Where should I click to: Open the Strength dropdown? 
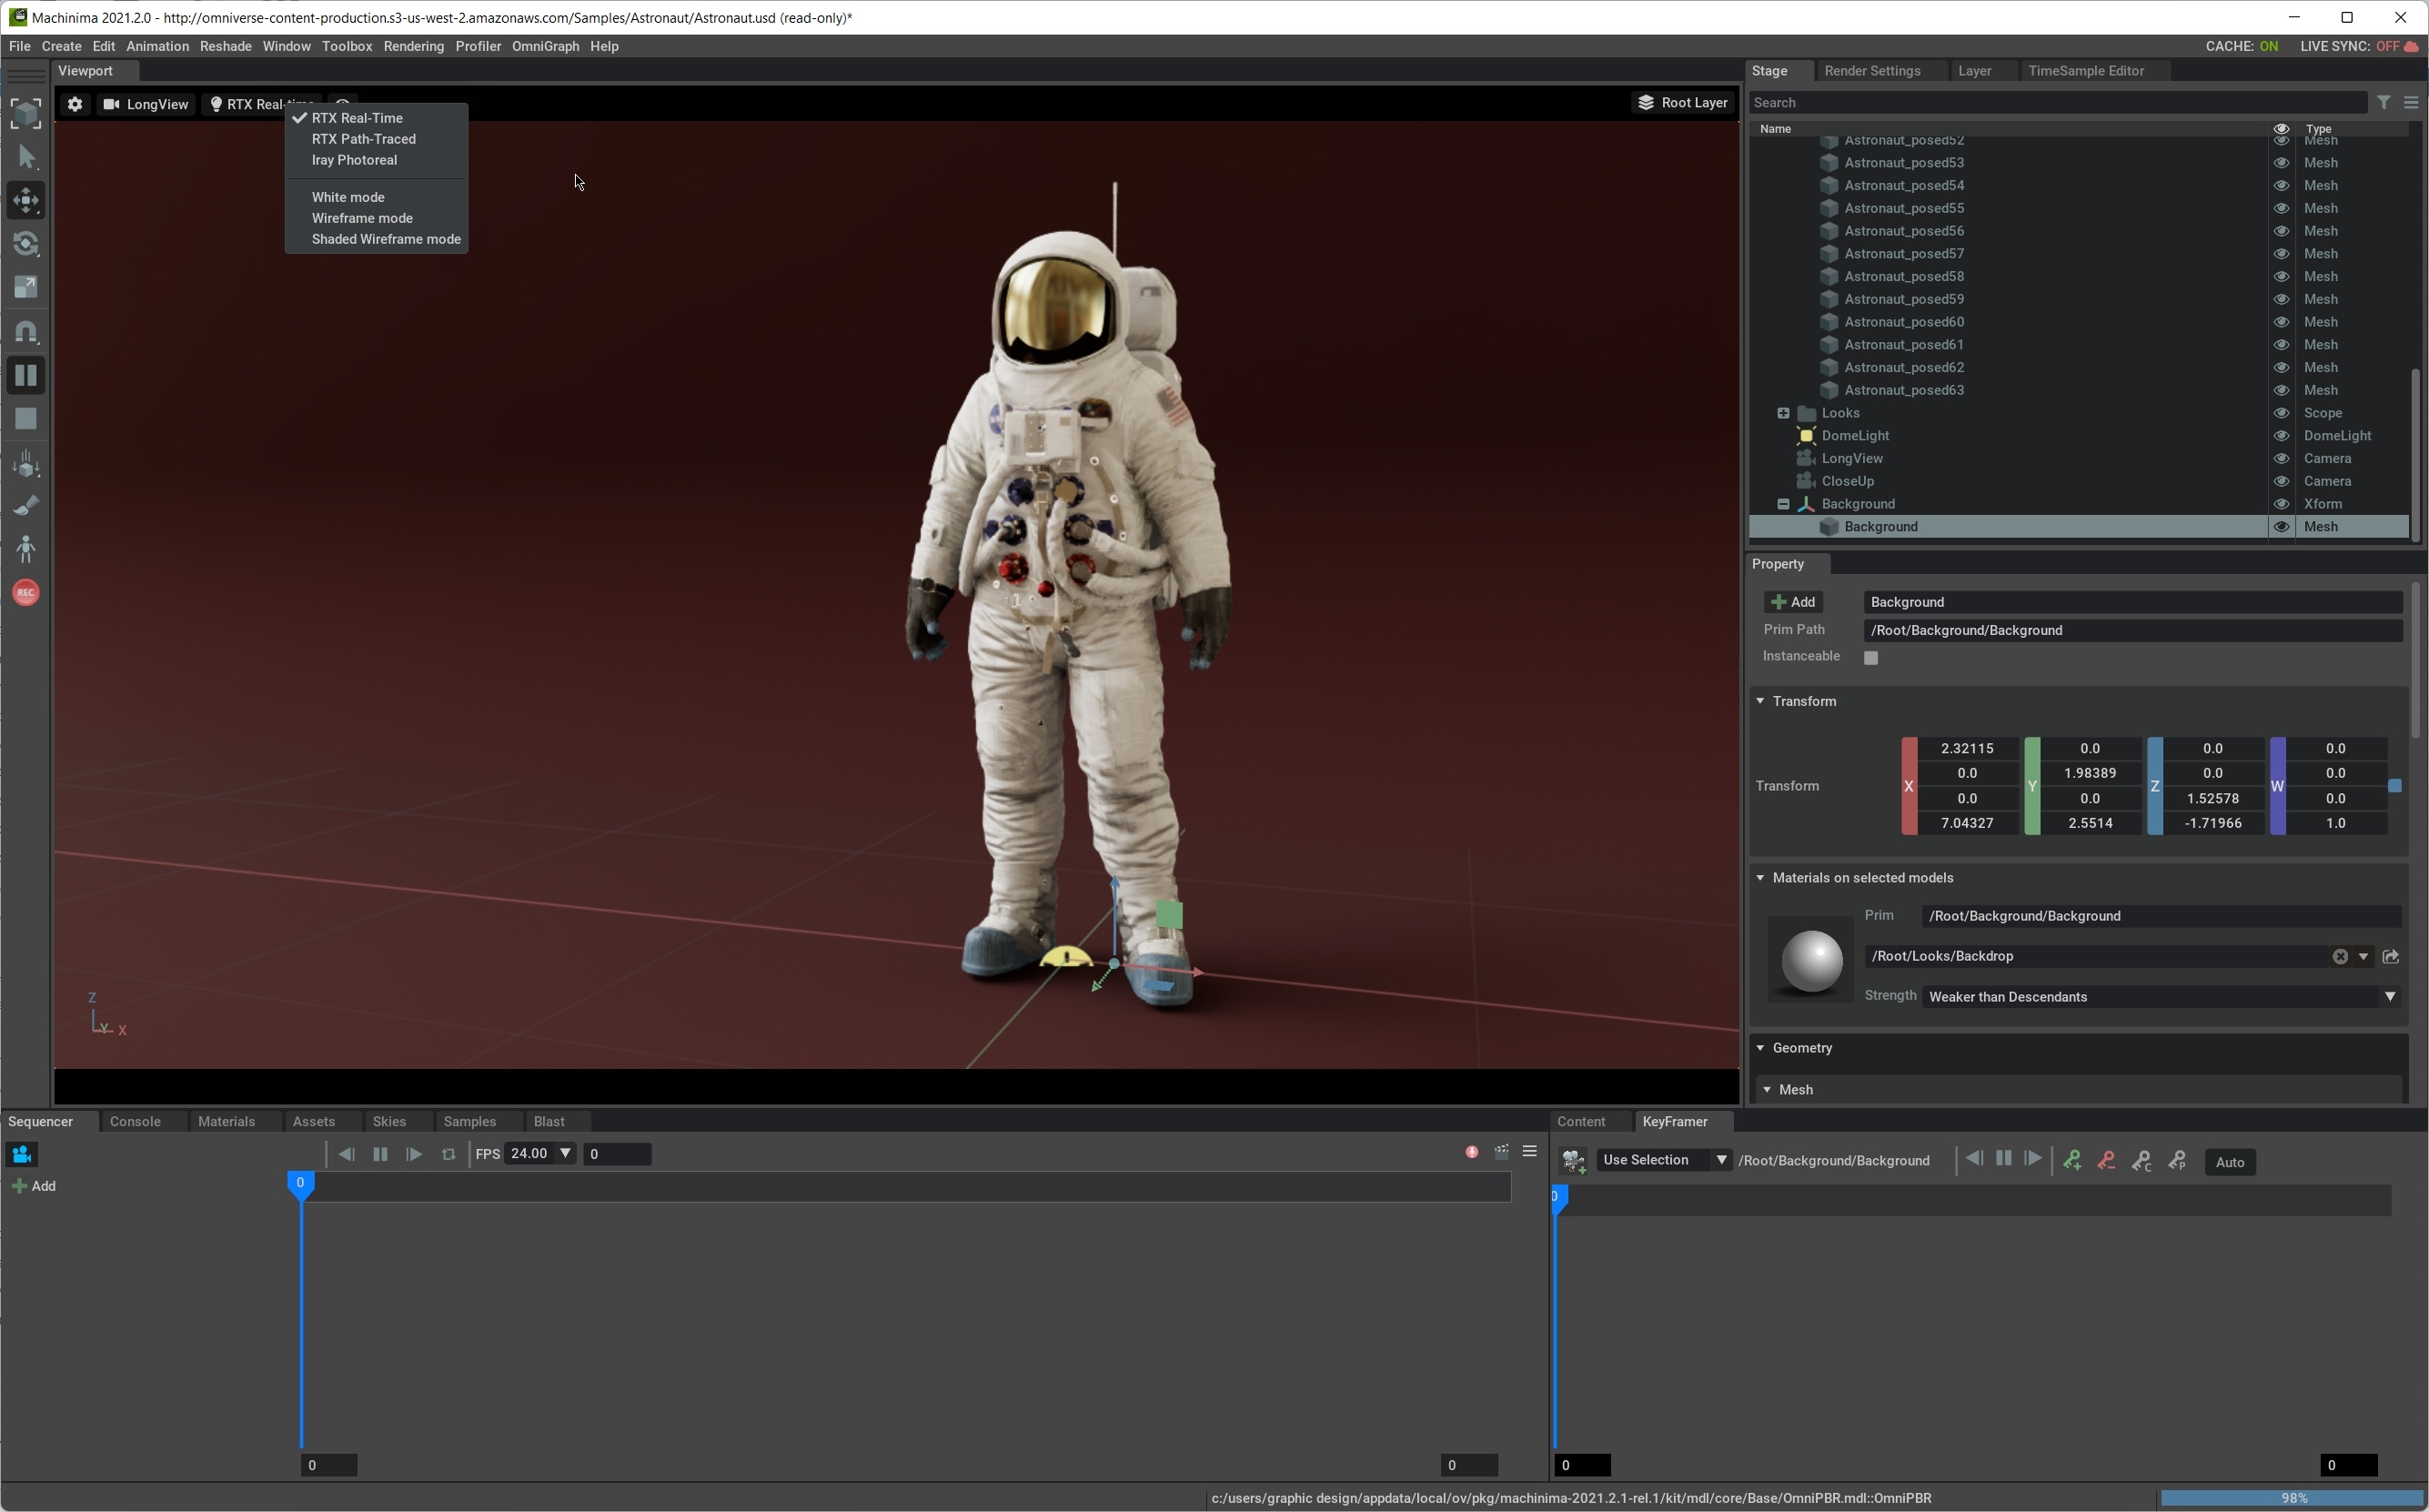click(2161, 997)
